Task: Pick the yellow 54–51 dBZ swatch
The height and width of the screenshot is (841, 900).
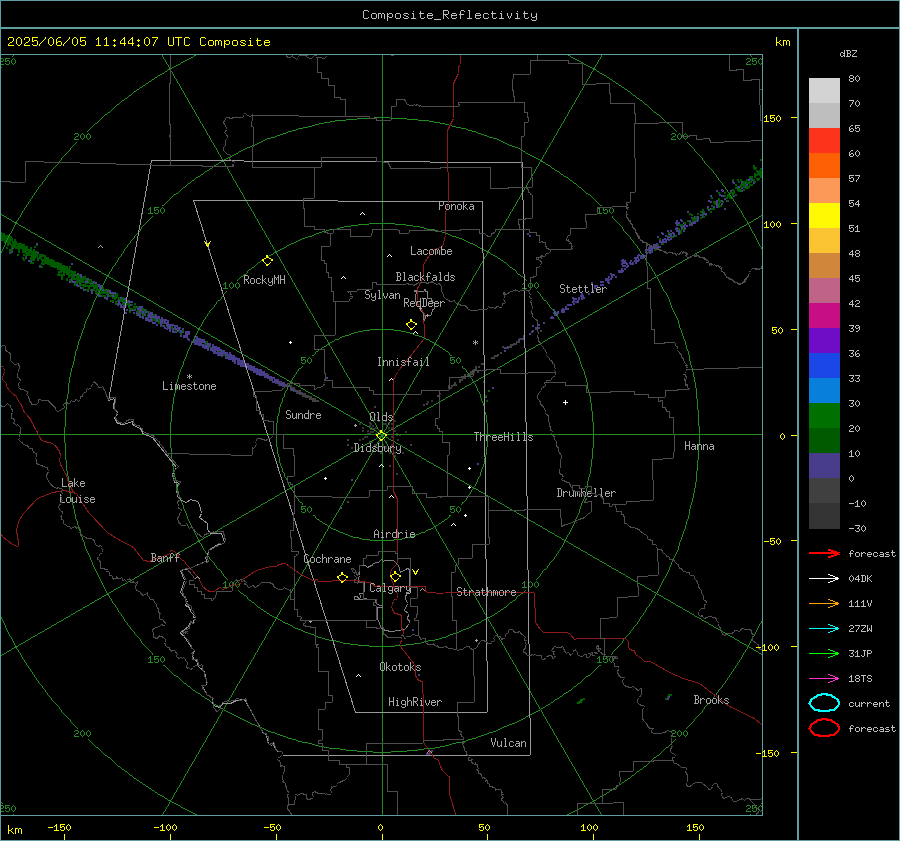Action: pos(824,216)
